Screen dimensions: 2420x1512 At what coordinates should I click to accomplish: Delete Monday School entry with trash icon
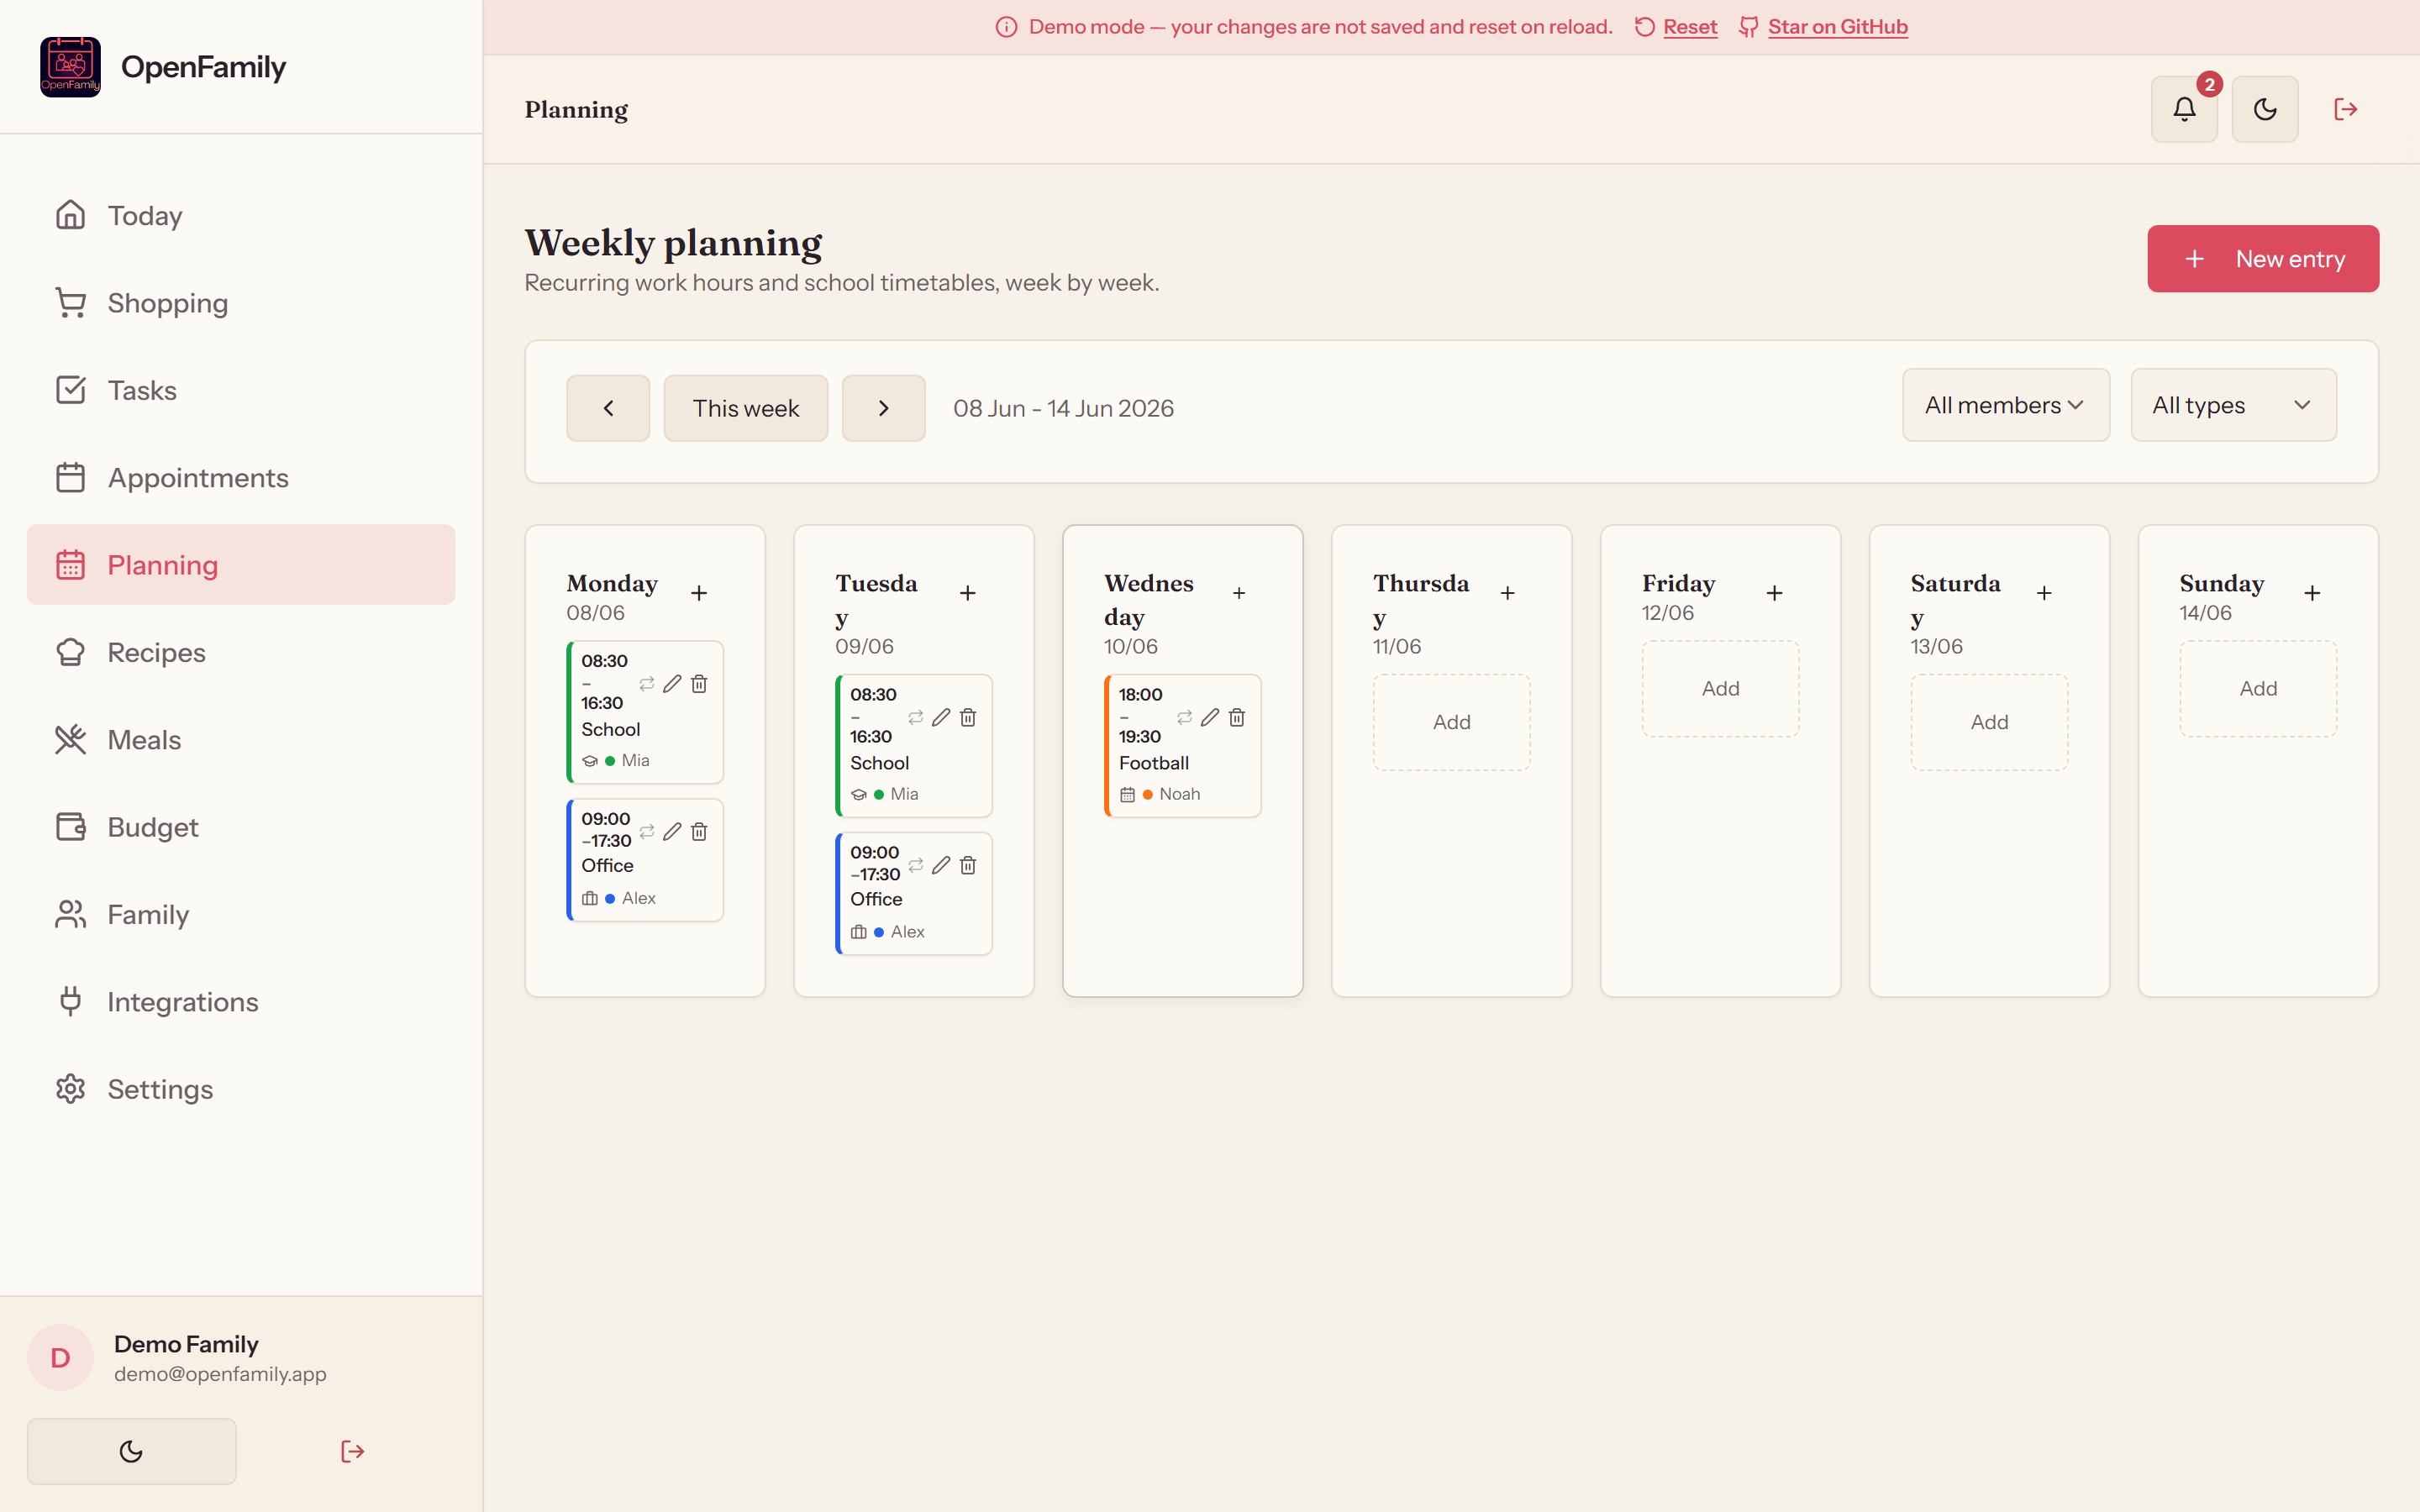coord(699,684)
